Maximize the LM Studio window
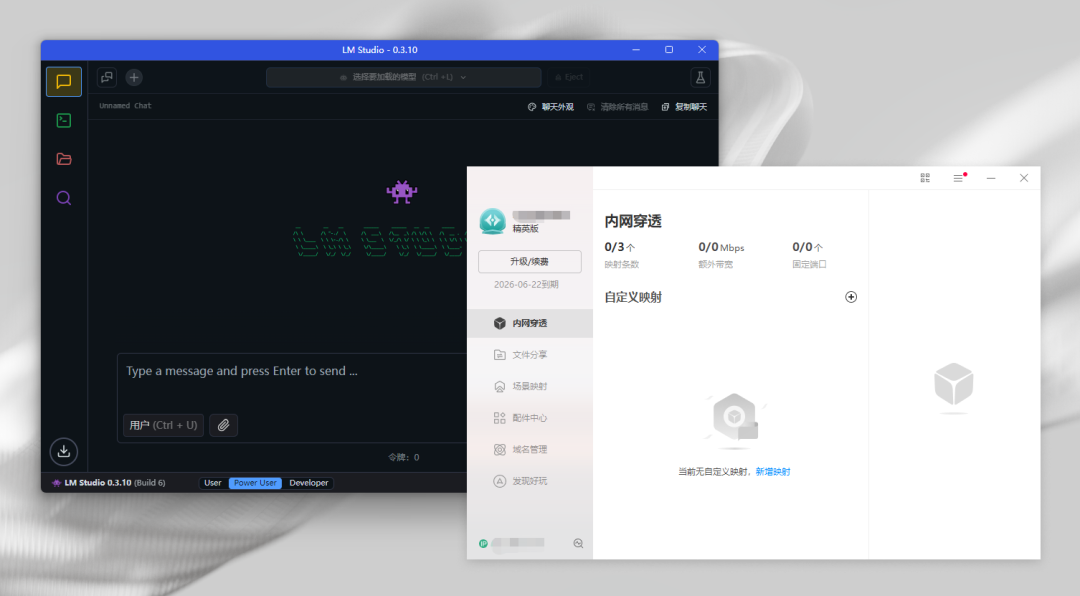1080x596 pixels. click(669, 50)
